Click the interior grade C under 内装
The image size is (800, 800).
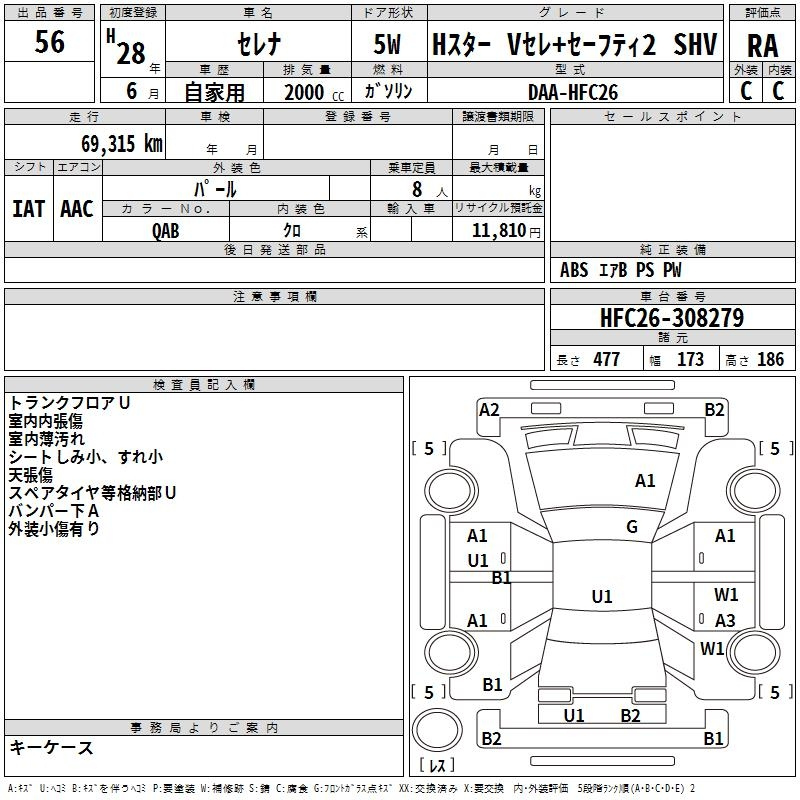(x=778, y=91)
